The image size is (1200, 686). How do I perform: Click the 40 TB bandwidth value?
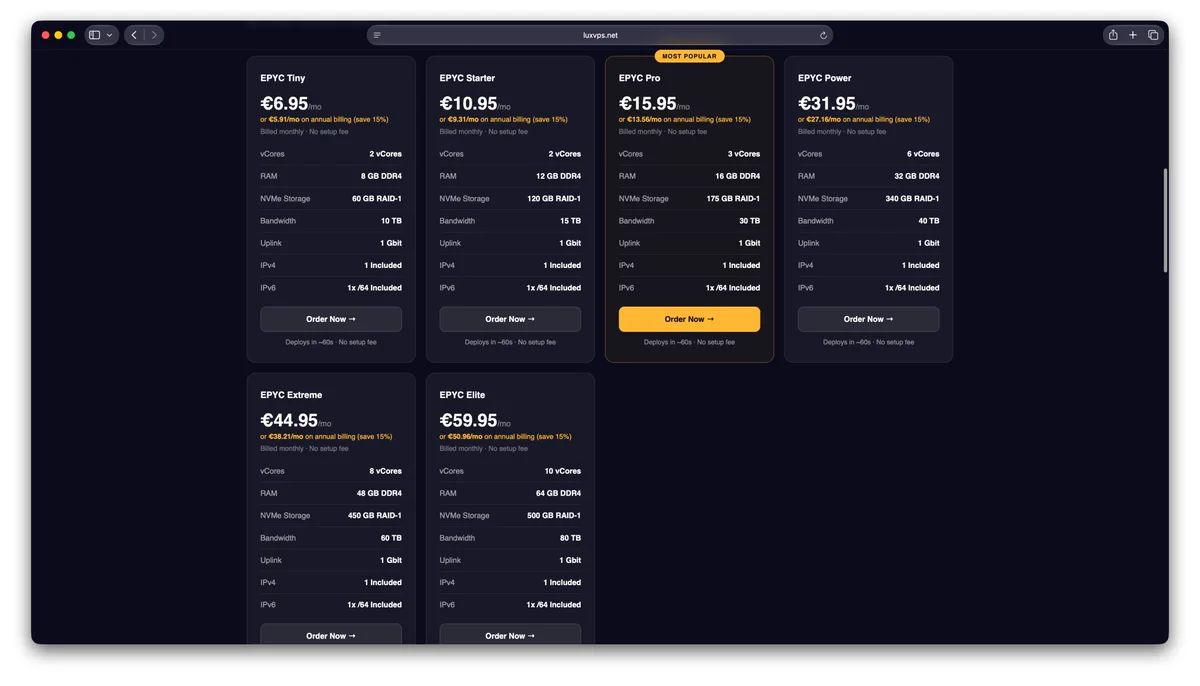point(928,221)
